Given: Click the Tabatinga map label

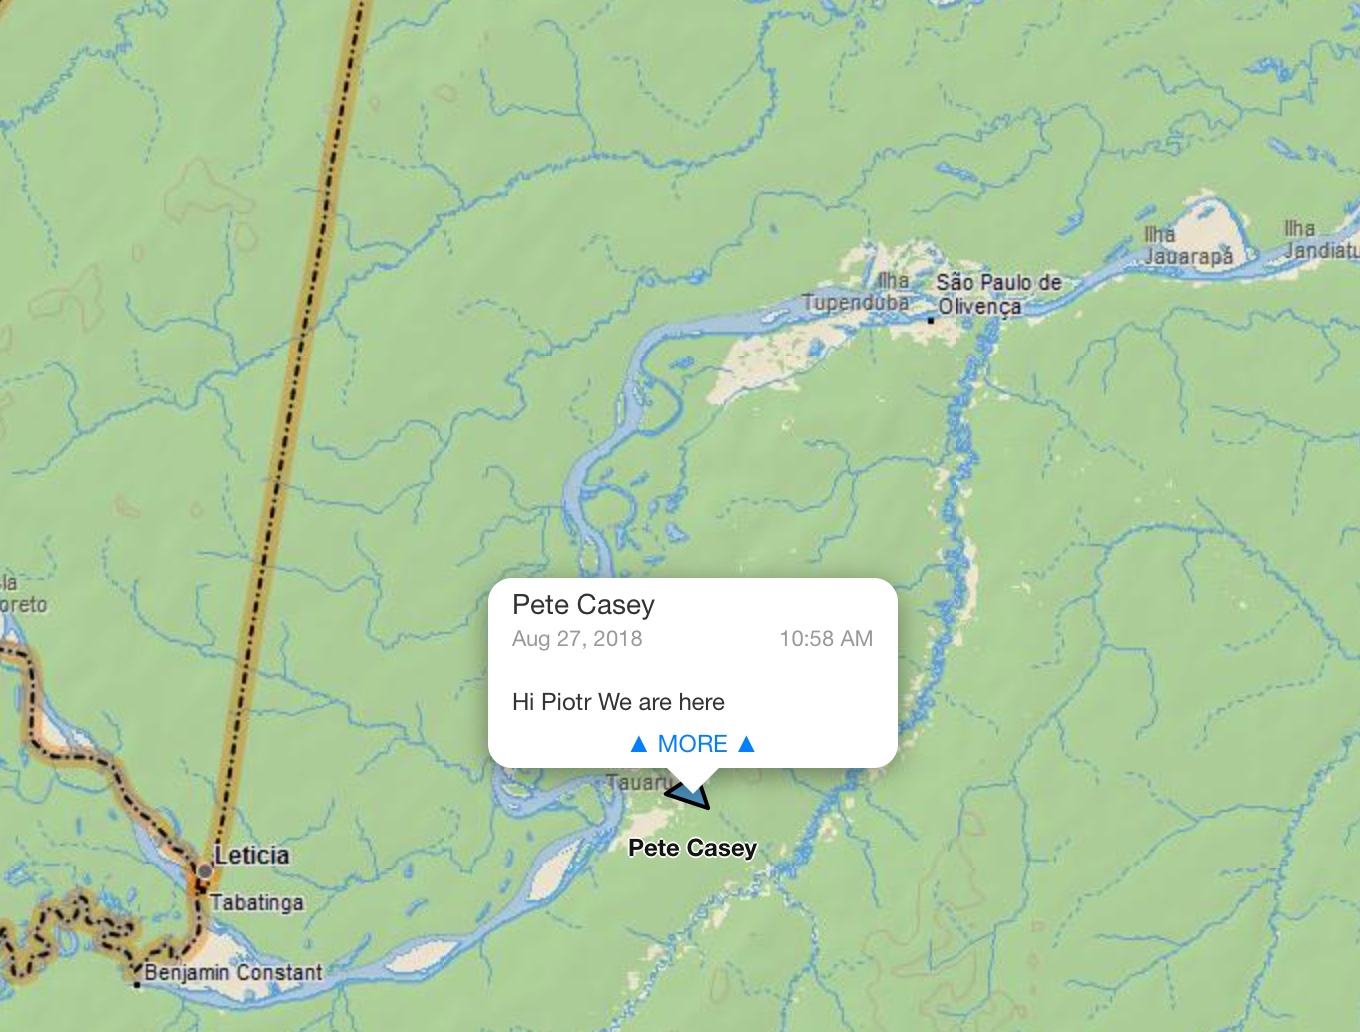Looking at the screenshot, I should click(257, 902).
